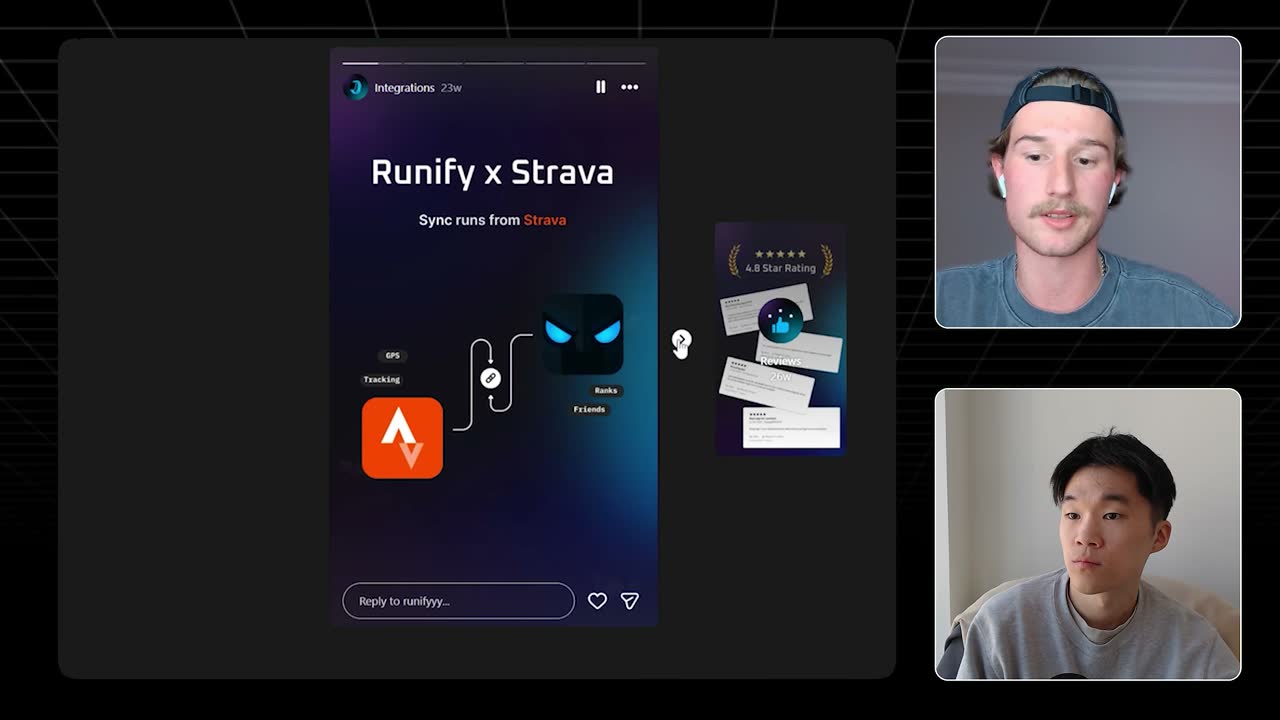
Task: Click the 4.8 Star Rating text
Action: tap(780, 268)
